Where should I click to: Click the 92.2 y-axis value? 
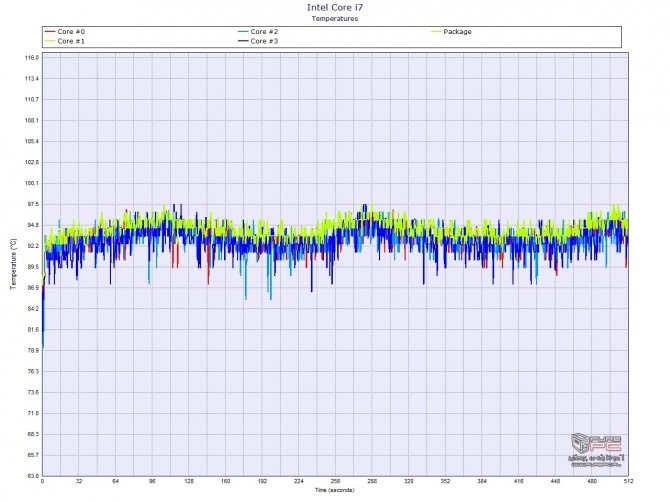(x=33, y=246)
